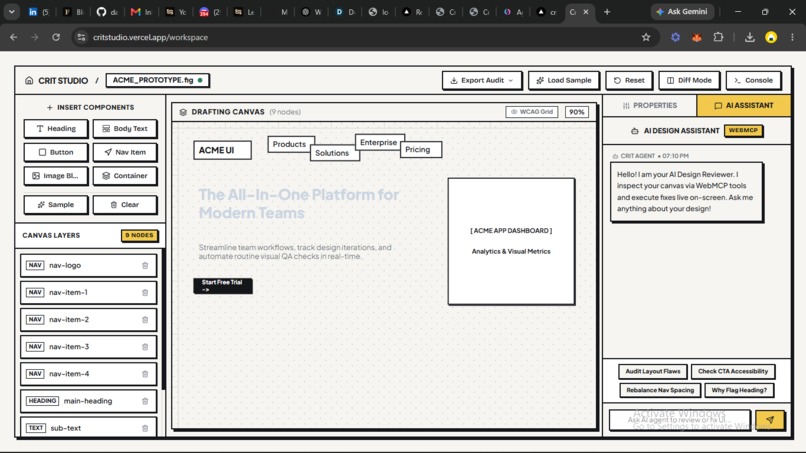Open the Console

[753, 80]
